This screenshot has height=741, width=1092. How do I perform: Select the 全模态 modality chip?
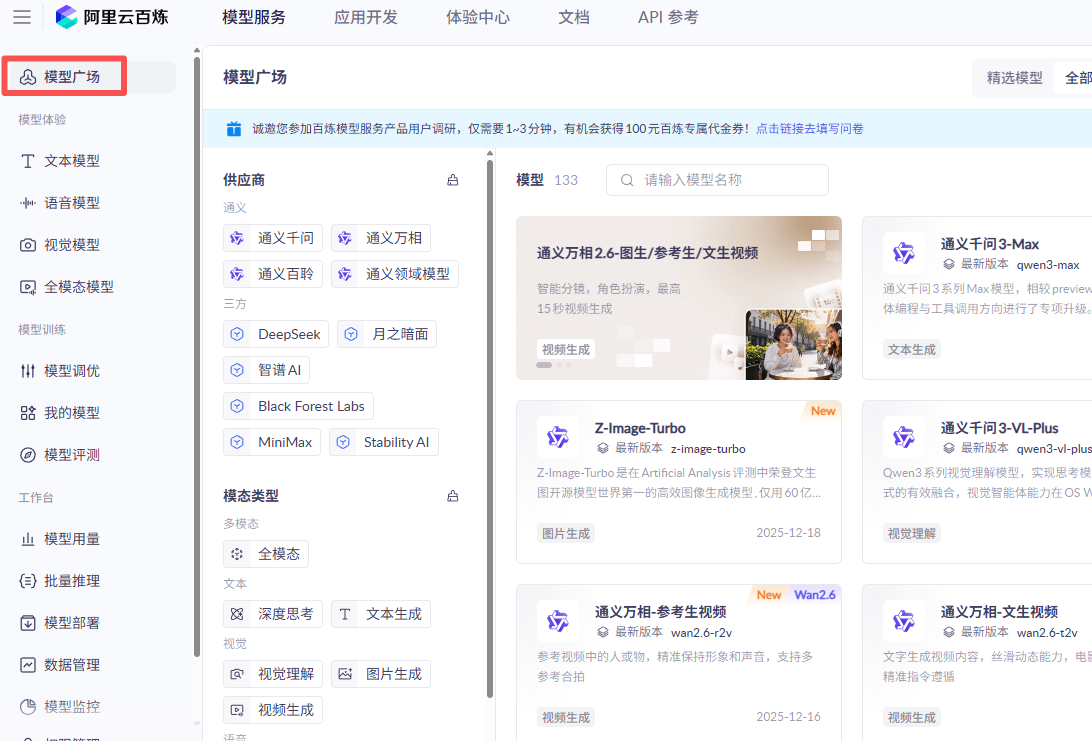click(x=265, y=554)
